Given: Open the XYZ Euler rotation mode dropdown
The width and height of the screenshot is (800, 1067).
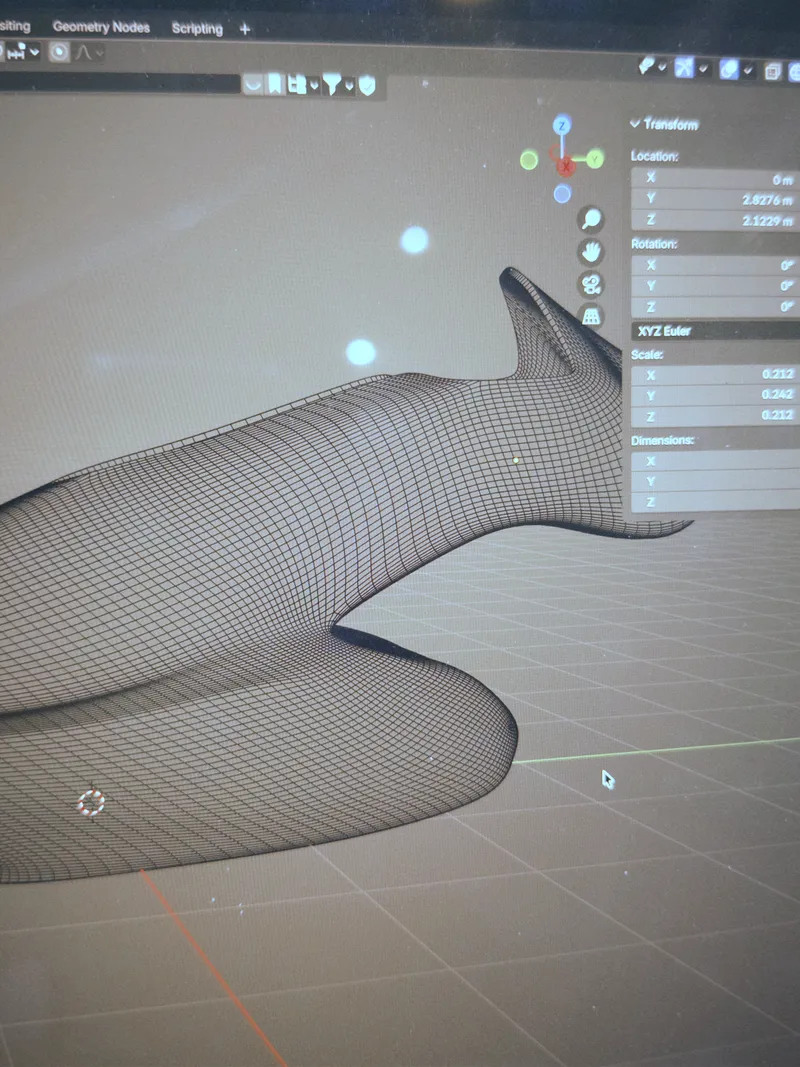Looking at the screenshot, I should (716, 331).
